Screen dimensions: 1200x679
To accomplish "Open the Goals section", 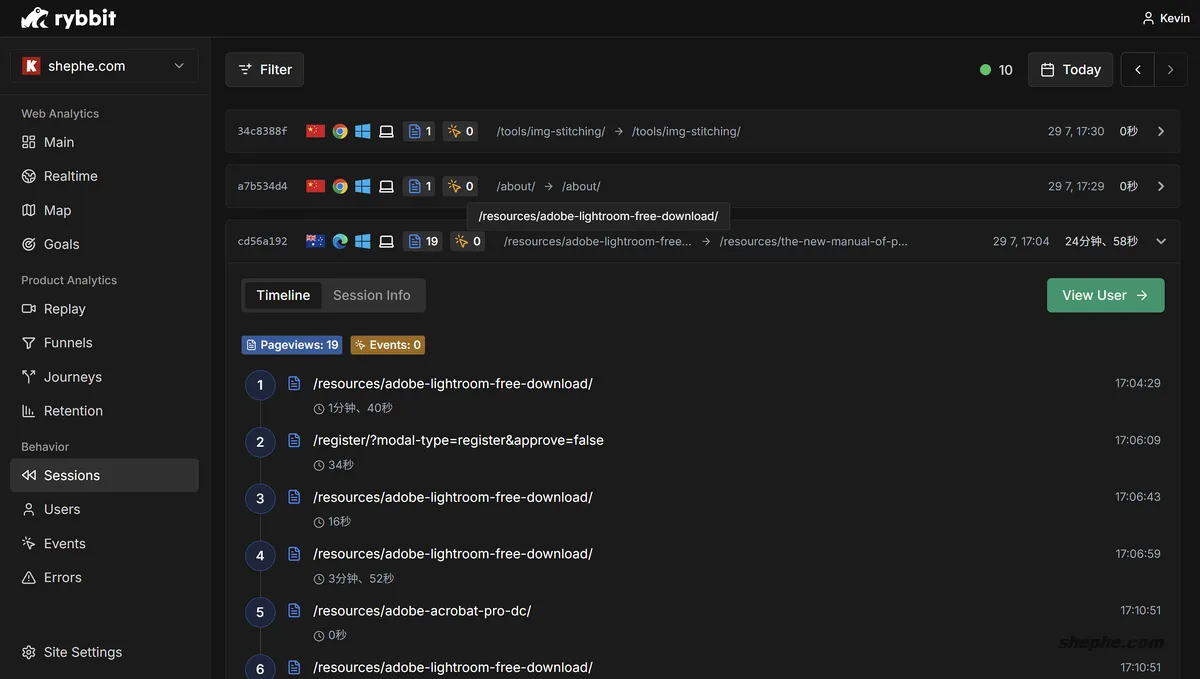I will [x=61, y=244].
